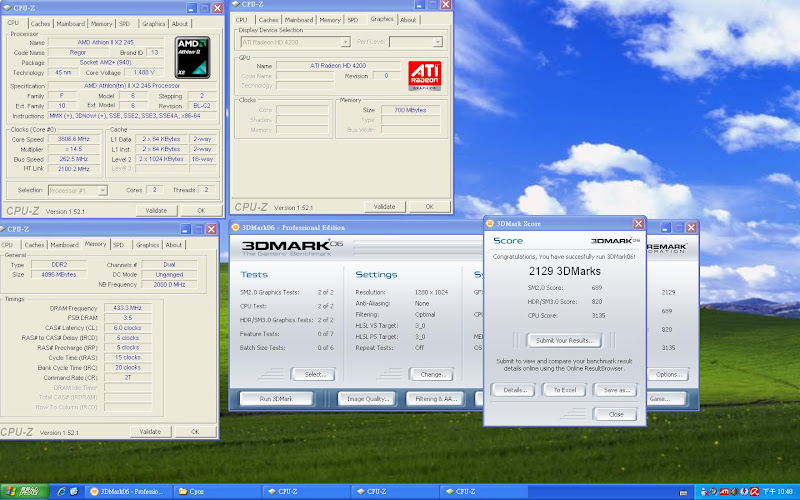
Task: Open the Processor #1 selection dropdown
Action: click(78, 190)
